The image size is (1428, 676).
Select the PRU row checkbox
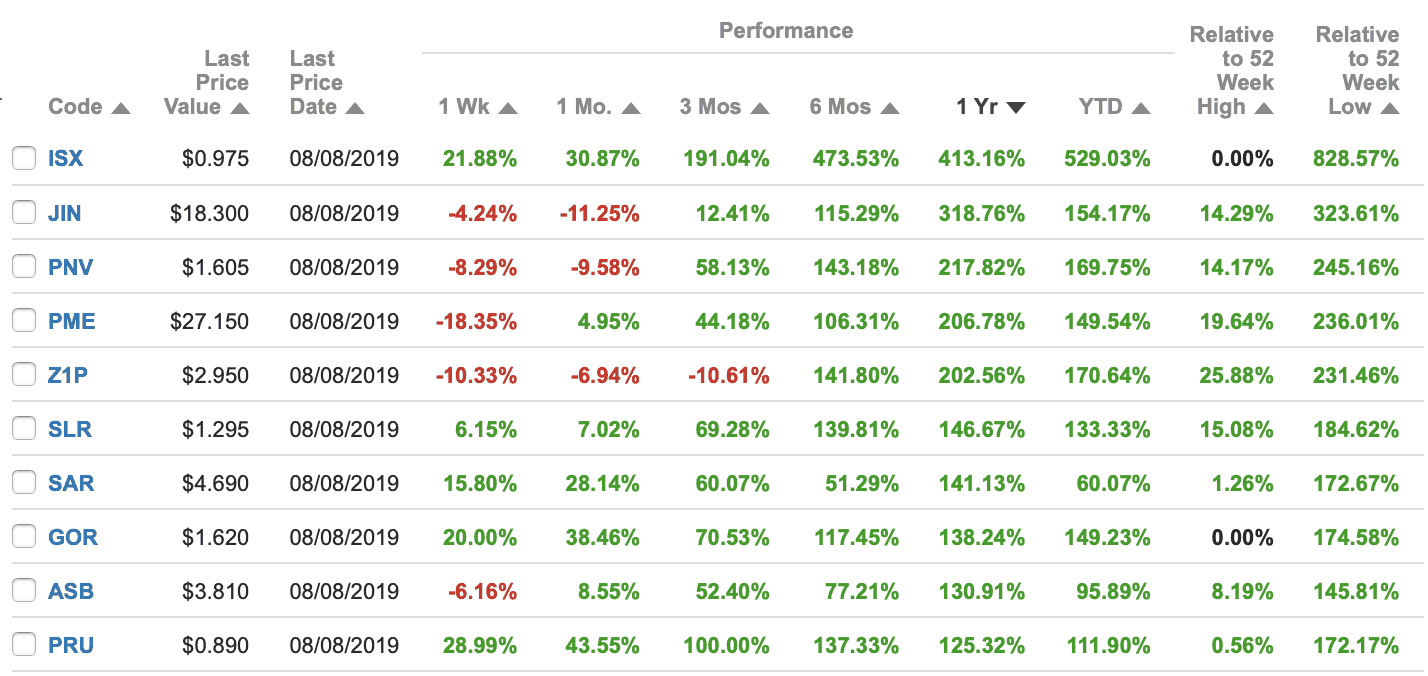[x=24, y=645]
